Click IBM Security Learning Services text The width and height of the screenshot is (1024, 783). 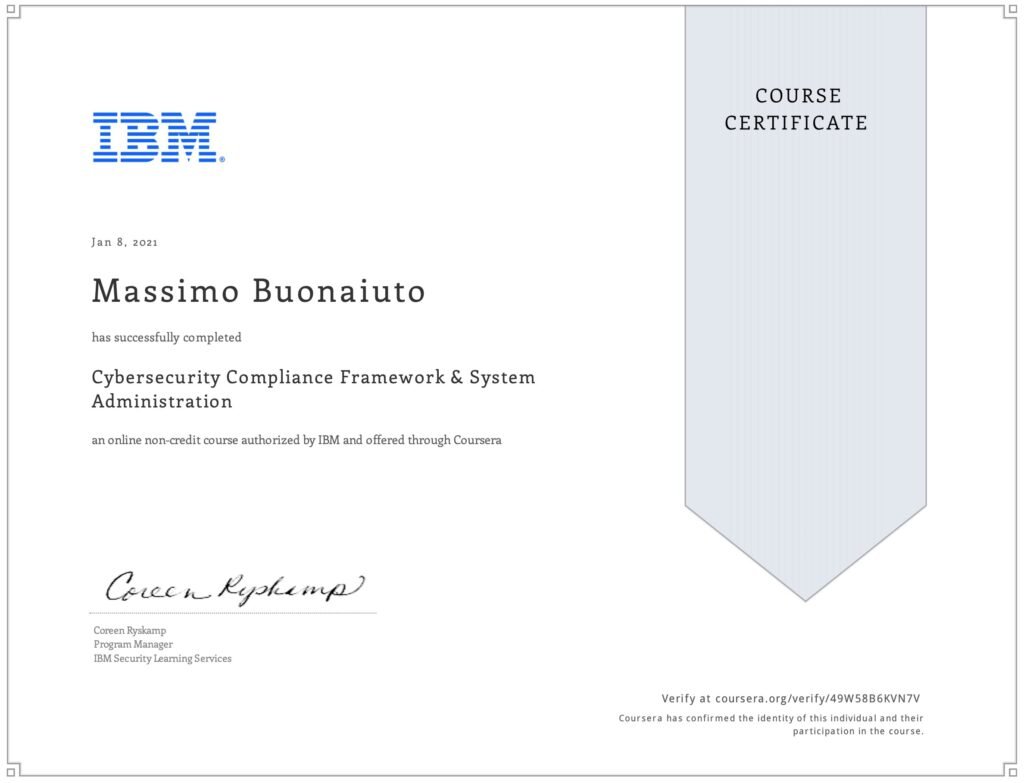pos(162,658)
